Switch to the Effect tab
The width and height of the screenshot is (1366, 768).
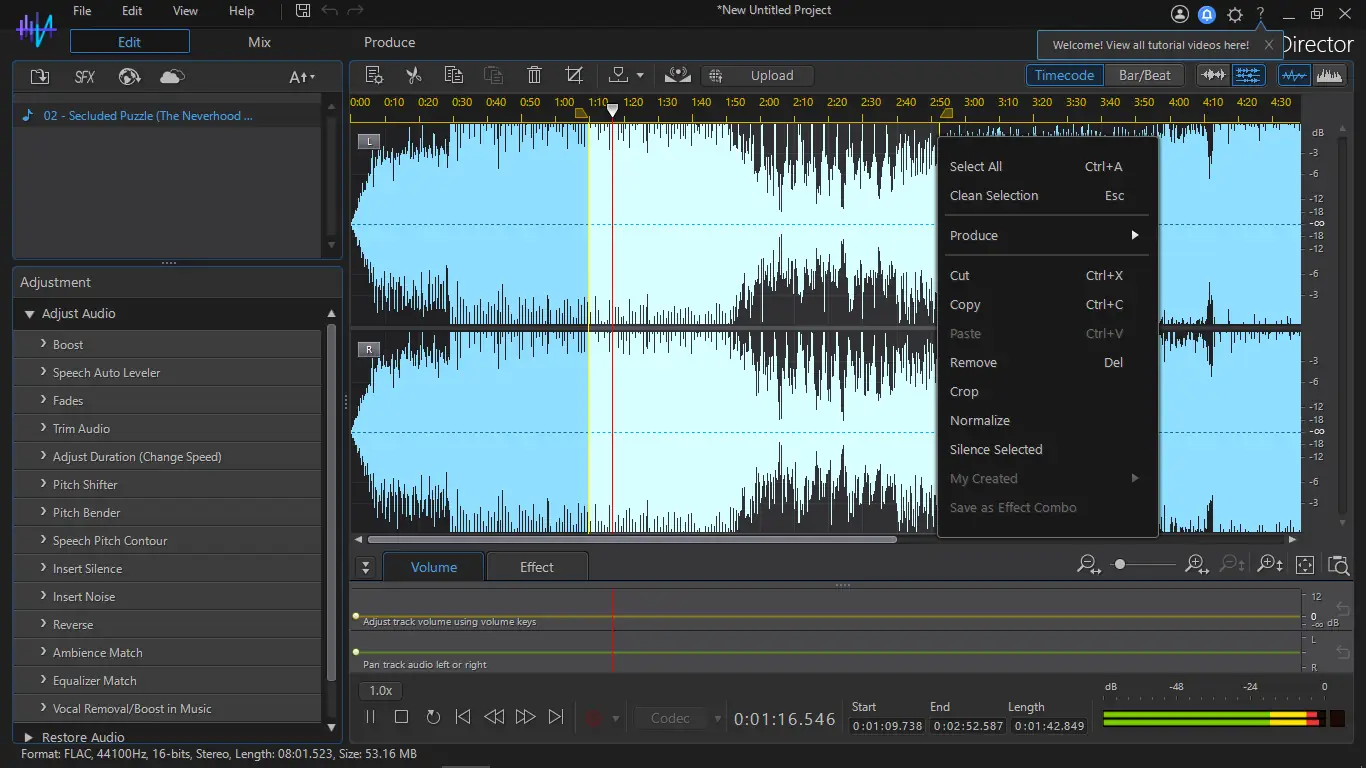(x=536, y=567)
